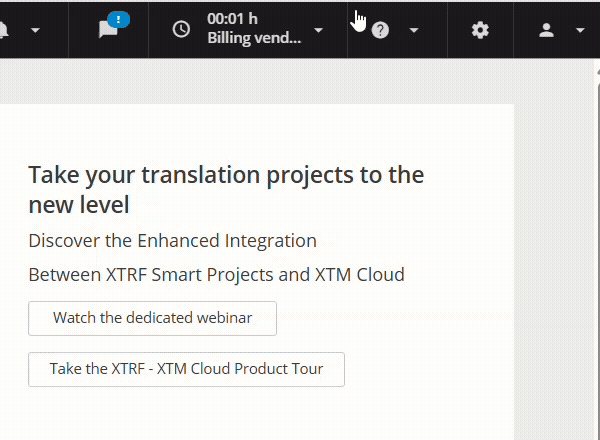600x440 pixels.
Task: Open the settings gear icon
Action: coord(480,30)
